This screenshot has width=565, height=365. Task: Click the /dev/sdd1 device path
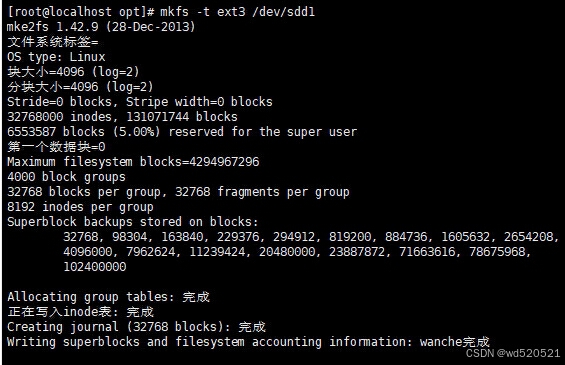[x=284, y=12]
